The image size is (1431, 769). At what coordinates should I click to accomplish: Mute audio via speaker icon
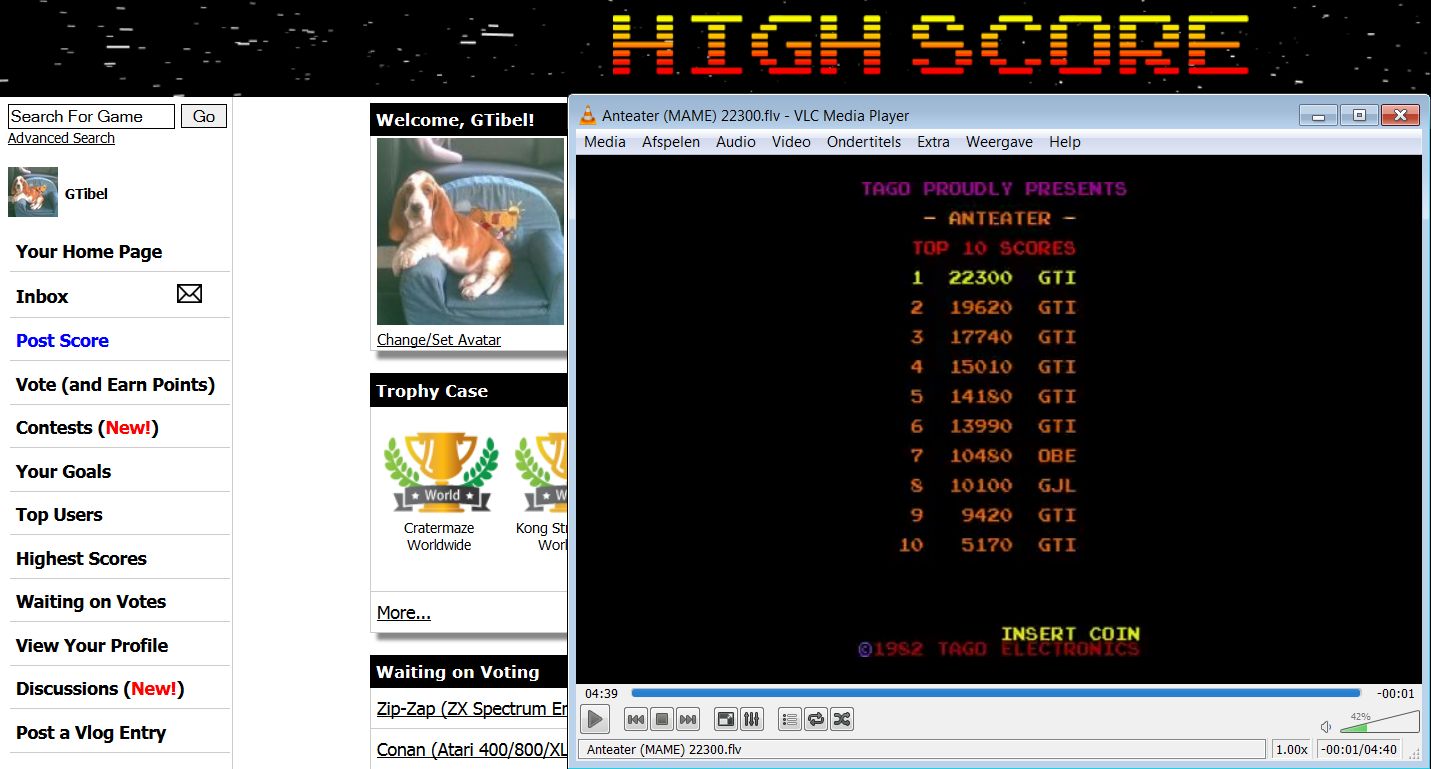tap(1326, 727)
